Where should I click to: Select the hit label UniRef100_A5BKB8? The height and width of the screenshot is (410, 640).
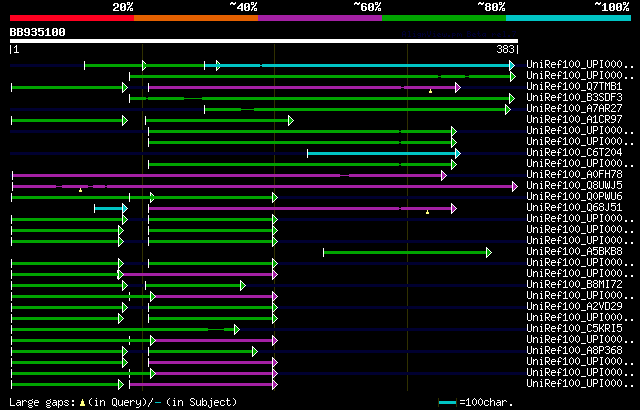pos(574,252)
